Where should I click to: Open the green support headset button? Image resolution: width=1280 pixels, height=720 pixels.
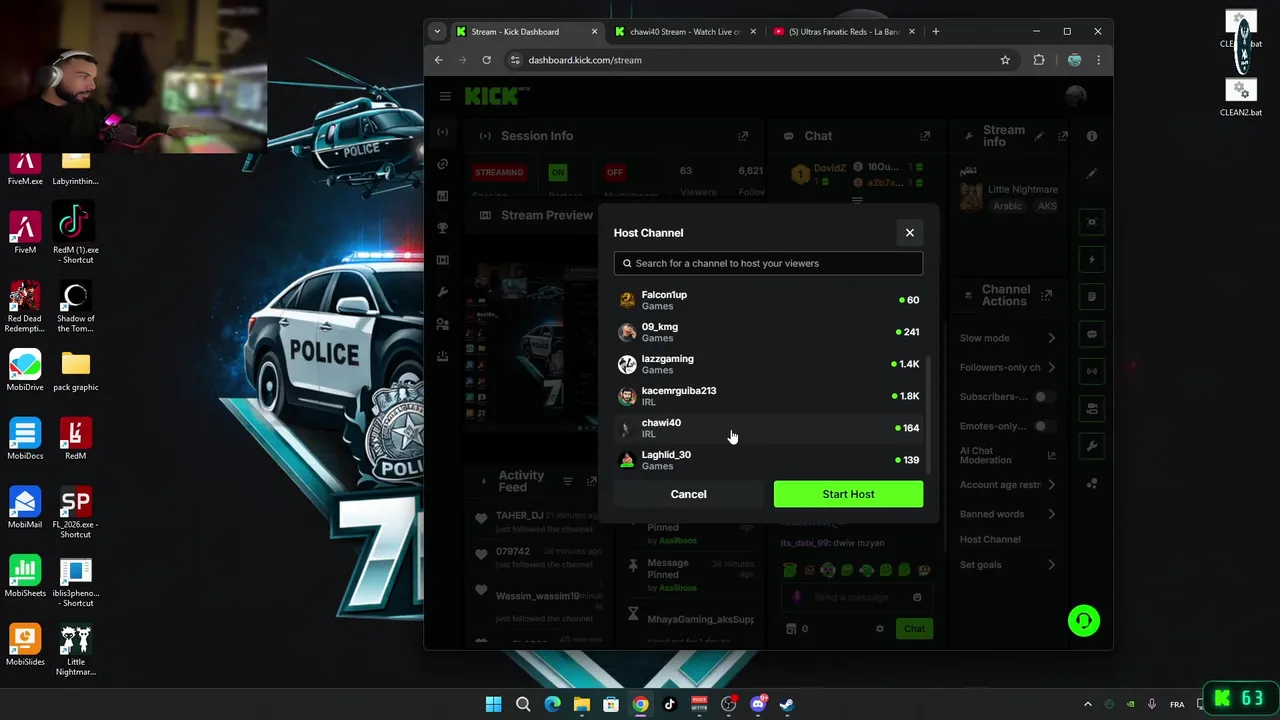1083,621
